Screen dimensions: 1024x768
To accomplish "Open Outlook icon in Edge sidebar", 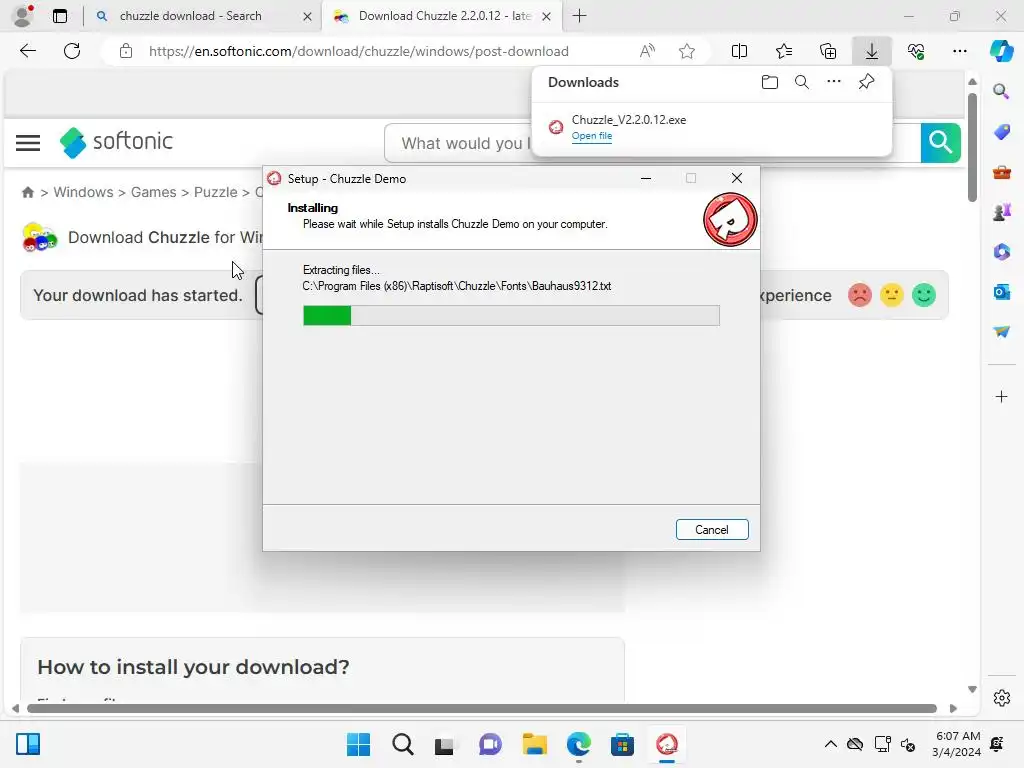I will pos(1001,291).
